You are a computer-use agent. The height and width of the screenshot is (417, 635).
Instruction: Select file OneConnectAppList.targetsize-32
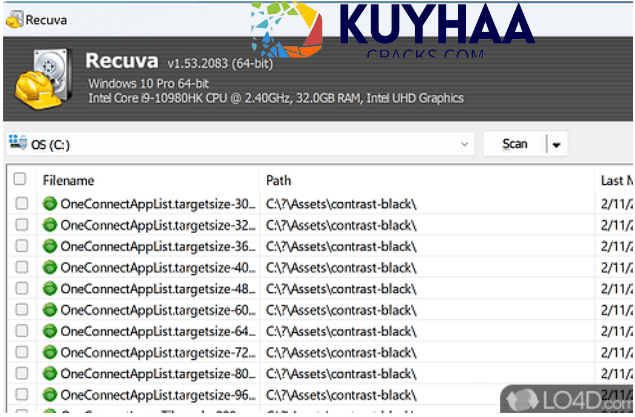tap(158, 225)
